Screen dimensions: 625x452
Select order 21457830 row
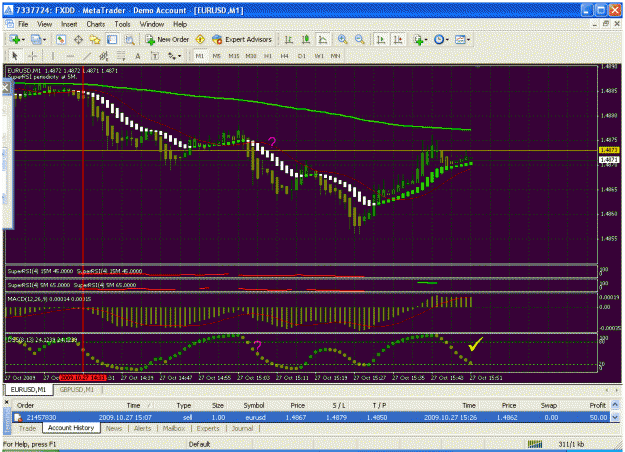click(311, 417)
